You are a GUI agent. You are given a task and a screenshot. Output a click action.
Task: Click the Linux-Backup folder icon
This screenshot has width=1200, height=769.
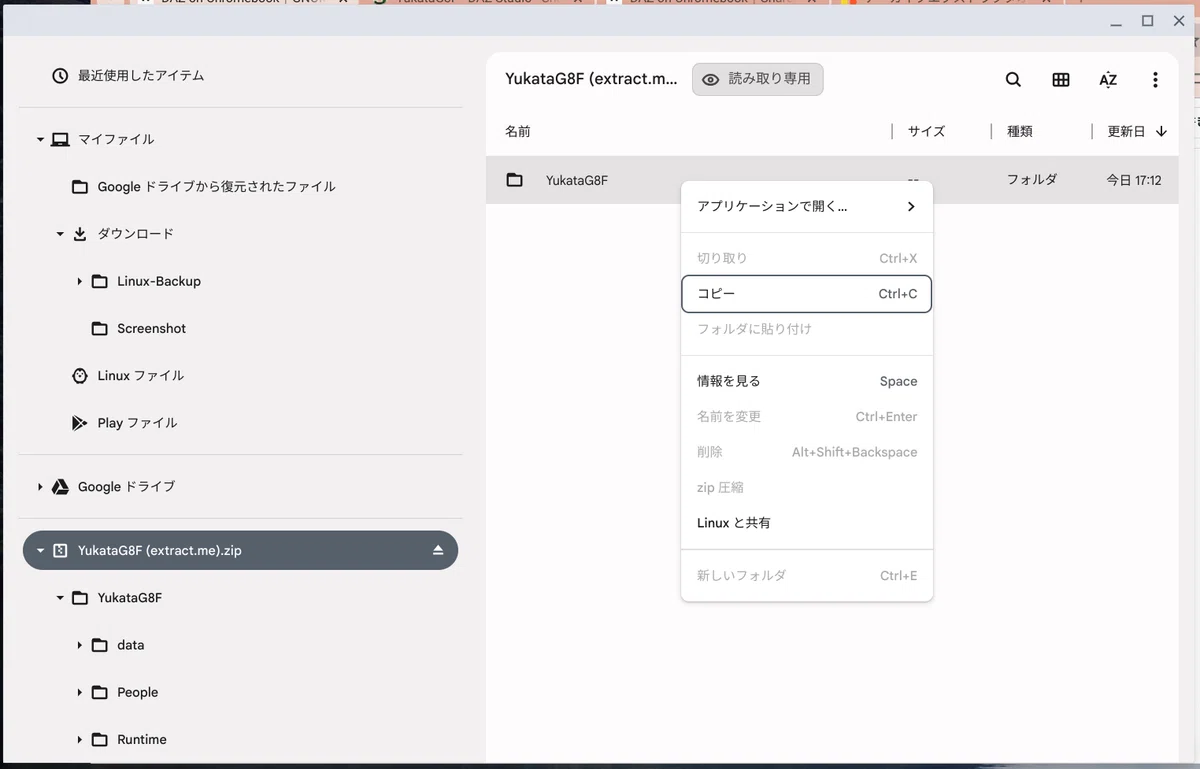[99, 282]
